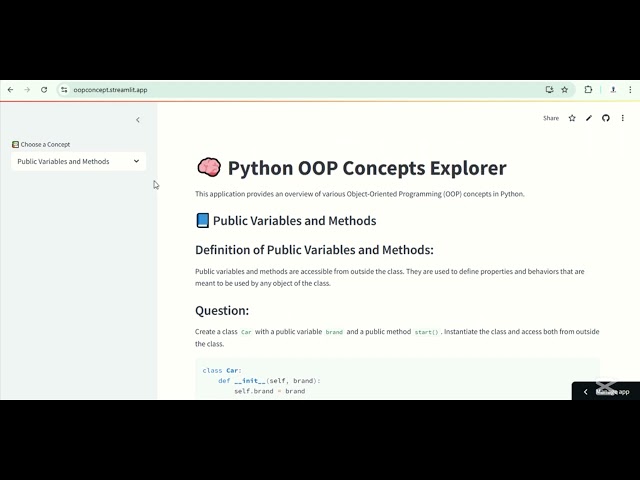This screenshot has height=480, width=640.
Task: View site information icon in address bar
Action: click(64, 90)
